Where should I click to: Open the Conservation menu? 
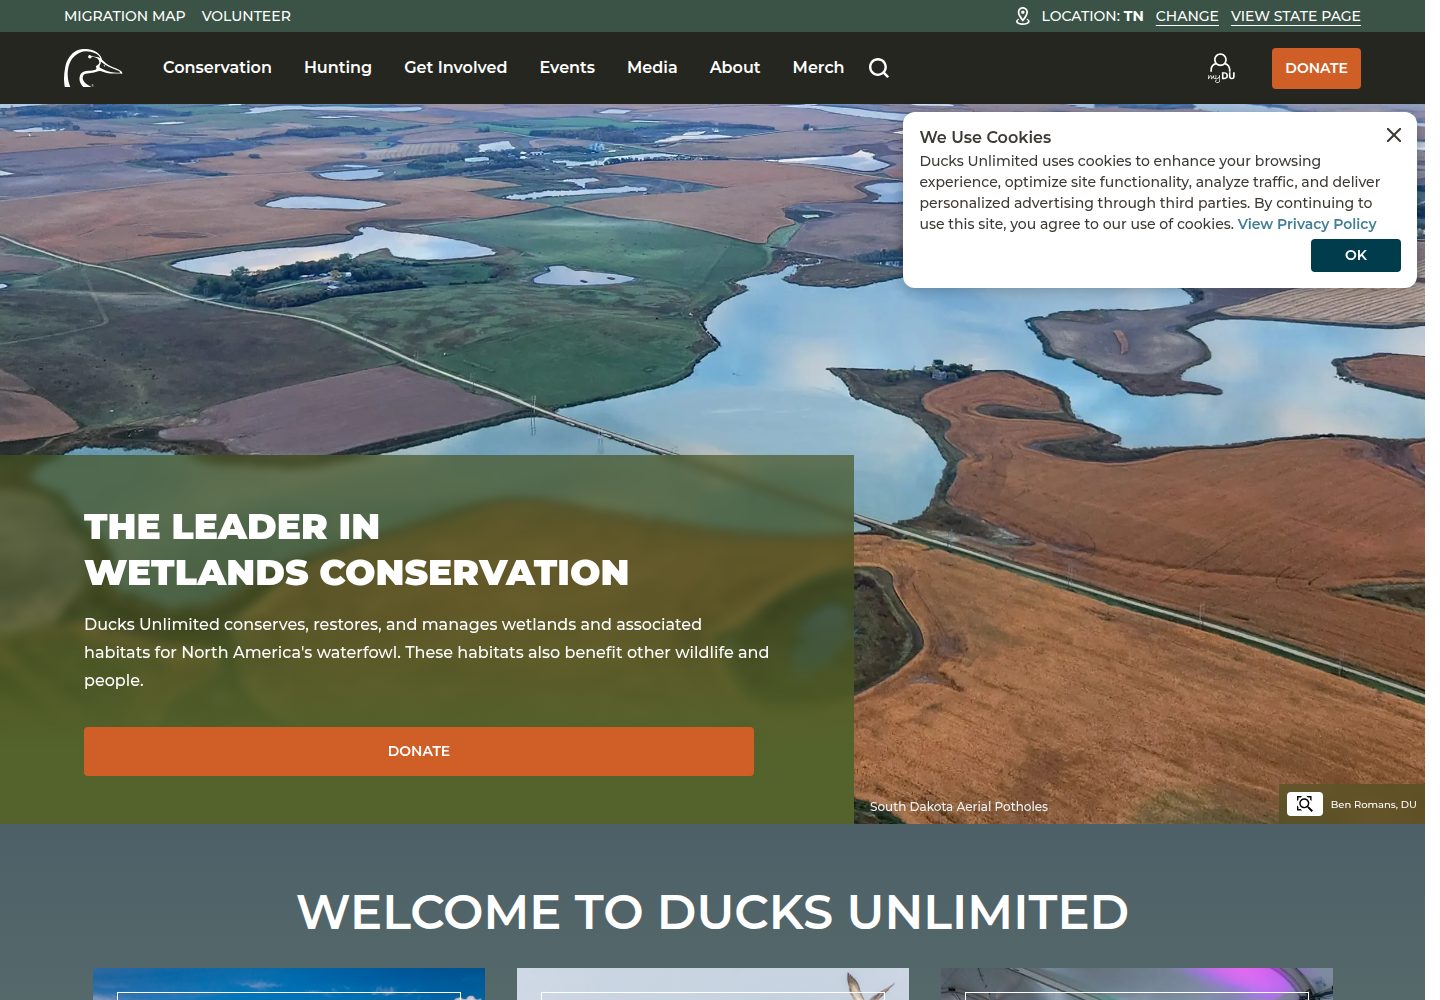point(217,67)
